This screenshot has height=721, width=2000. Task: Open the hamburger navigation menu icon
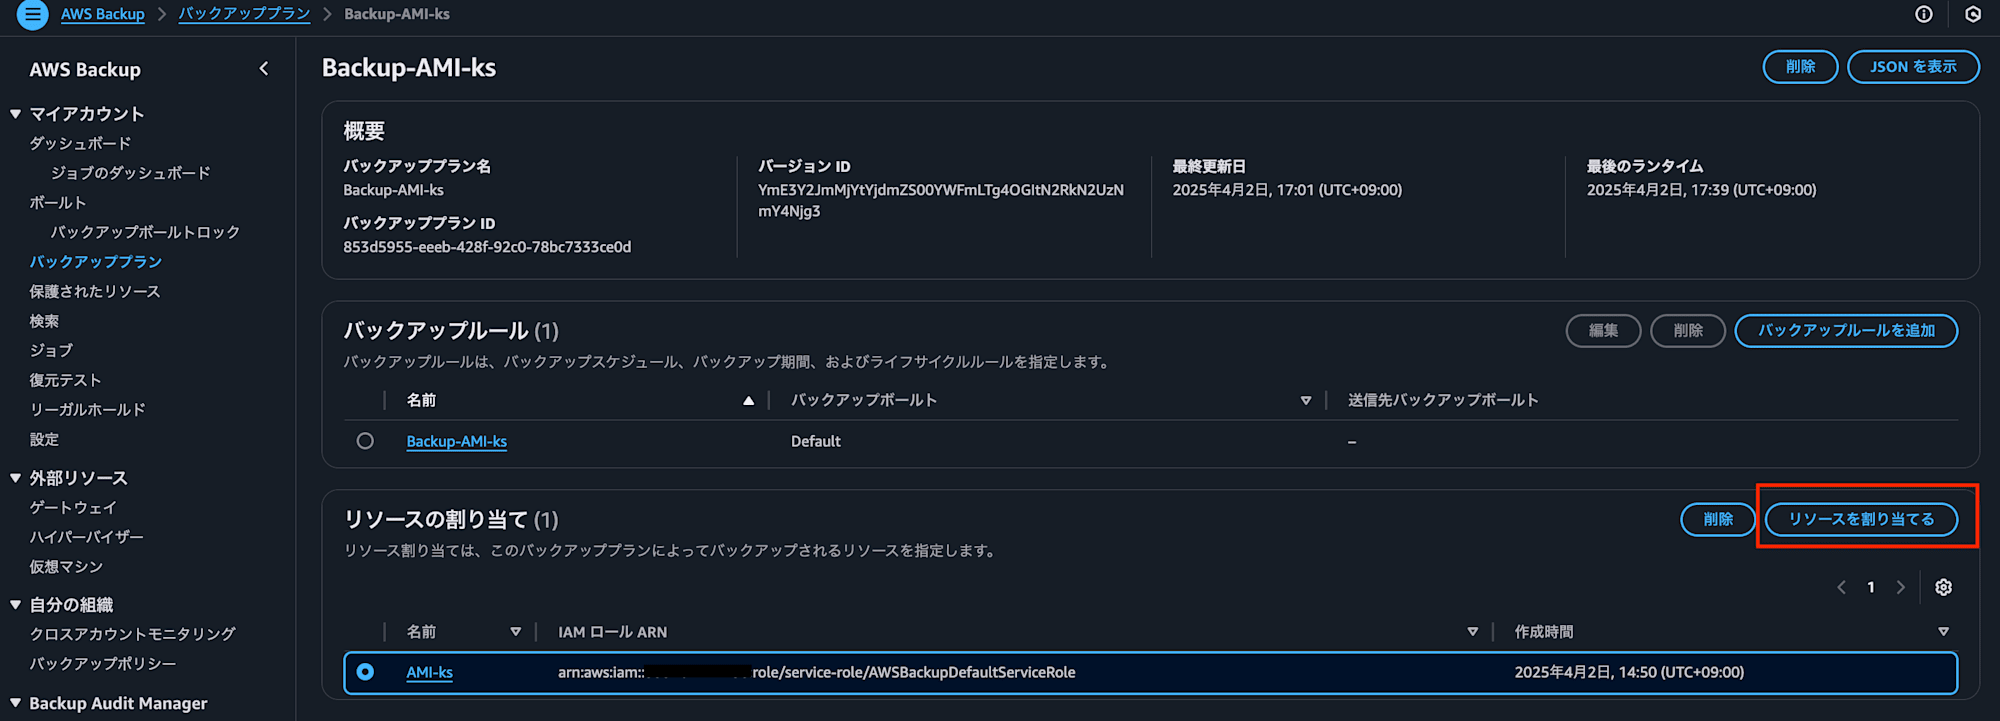click(32, 14)
